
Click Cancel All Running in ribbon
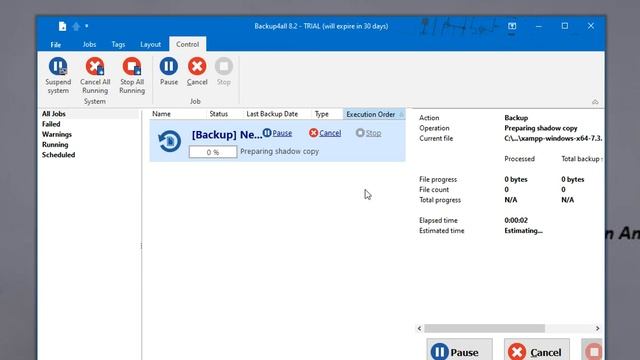click(x=95, y=76)
